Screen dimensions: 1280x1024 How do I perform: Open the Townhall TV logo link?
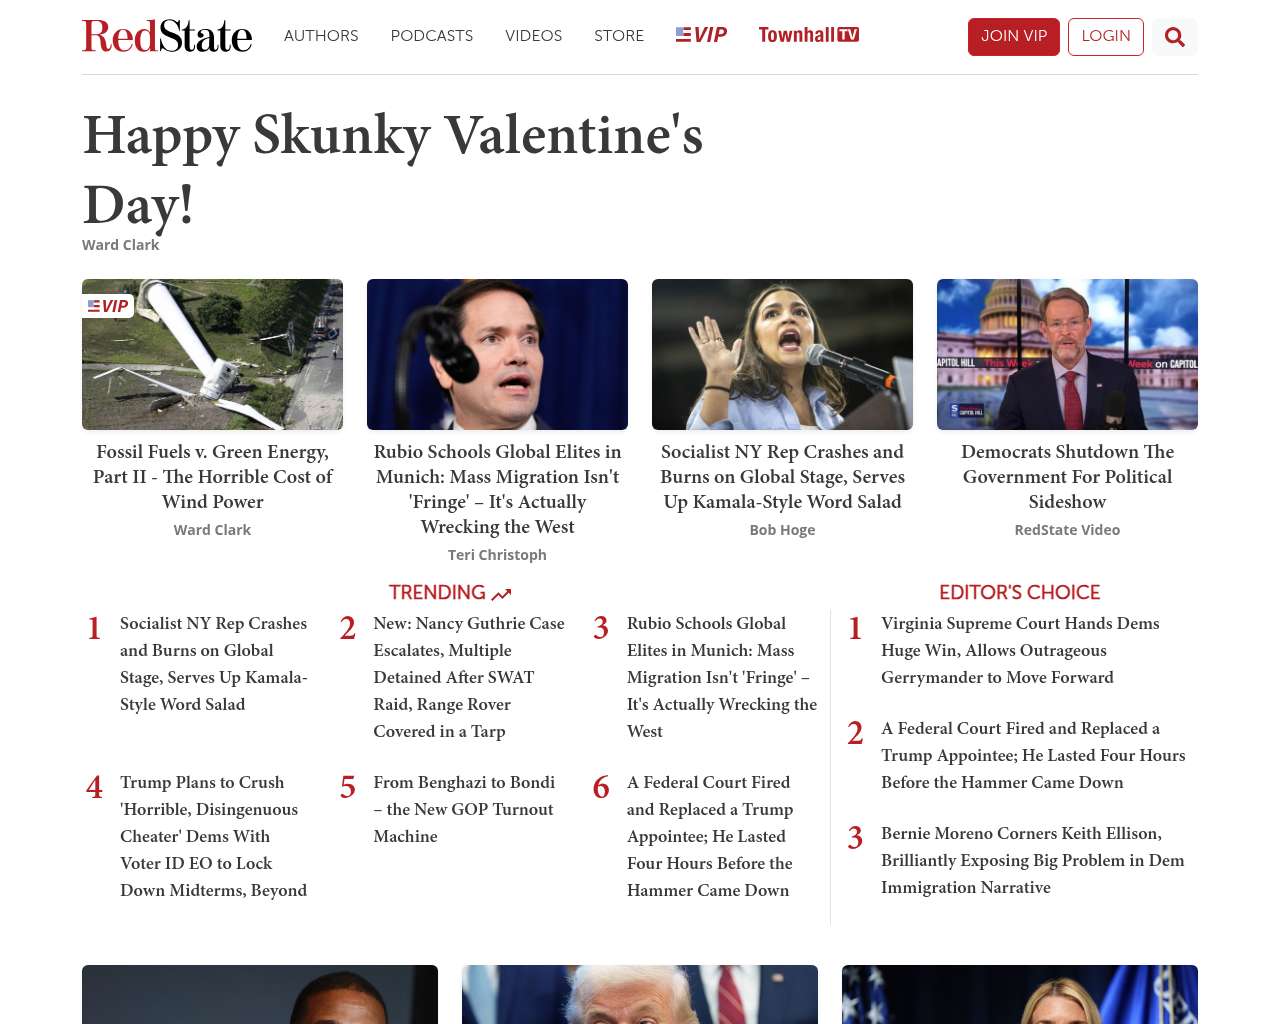coord(809,35)
